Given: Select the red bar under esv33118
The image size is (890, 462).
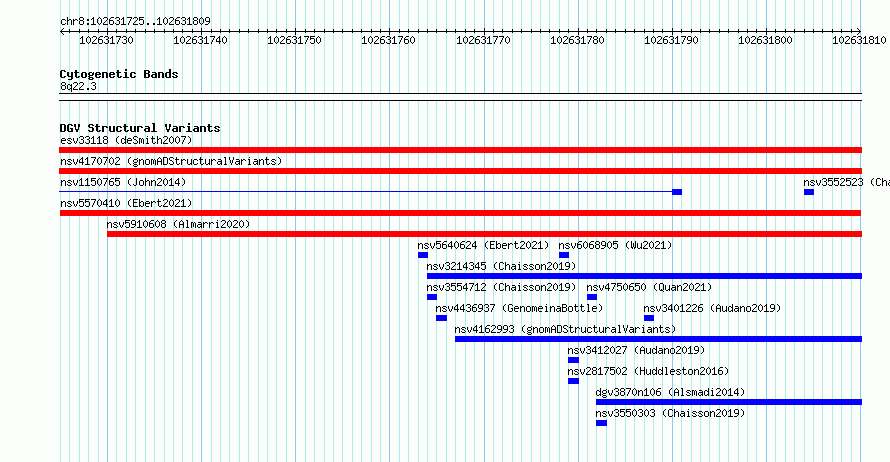Looking at the screenshot, I should 460,150.
